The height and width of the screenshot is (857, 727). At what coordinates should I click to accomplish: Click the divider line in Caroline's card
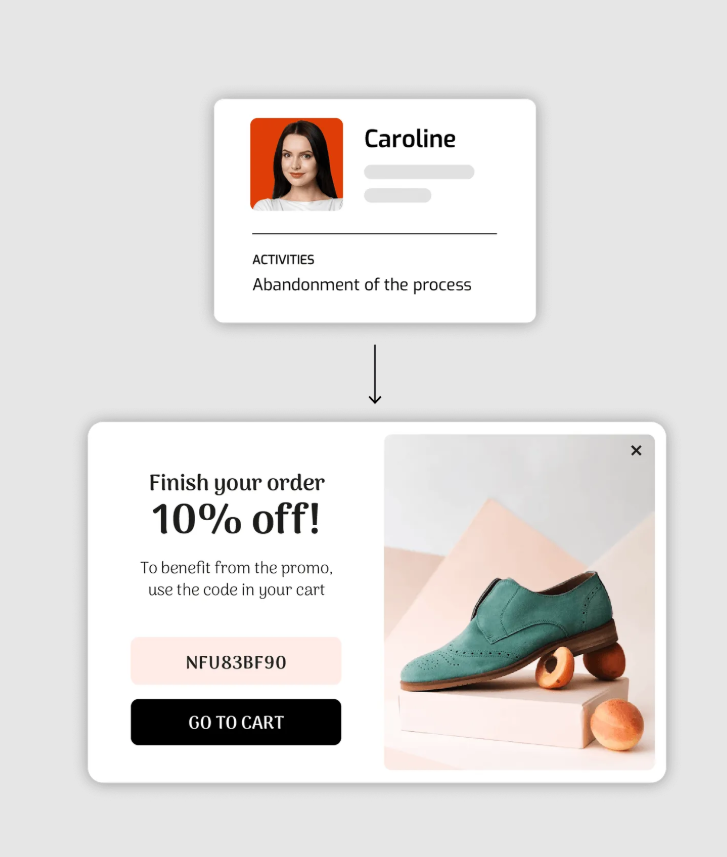[374, 233]
